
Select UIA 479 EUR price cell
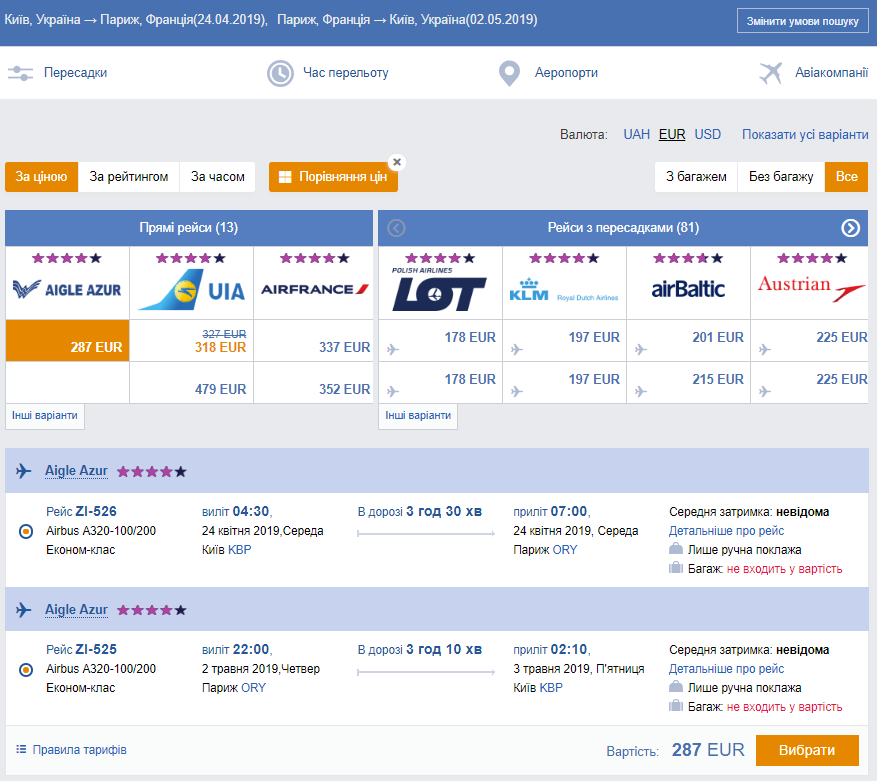pyautogui.click(x=191, y=383)
